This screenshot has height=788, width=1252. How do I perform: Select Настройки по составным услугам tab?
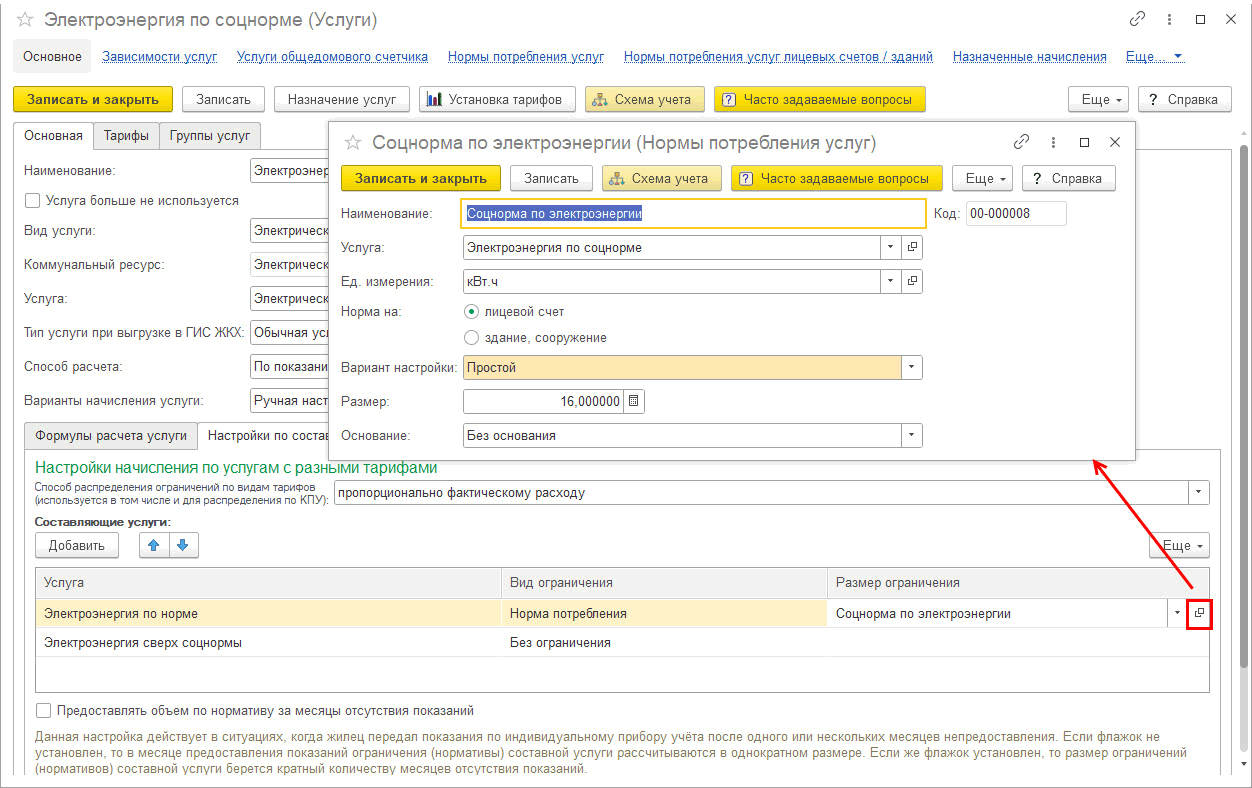[x=264, y=436]
